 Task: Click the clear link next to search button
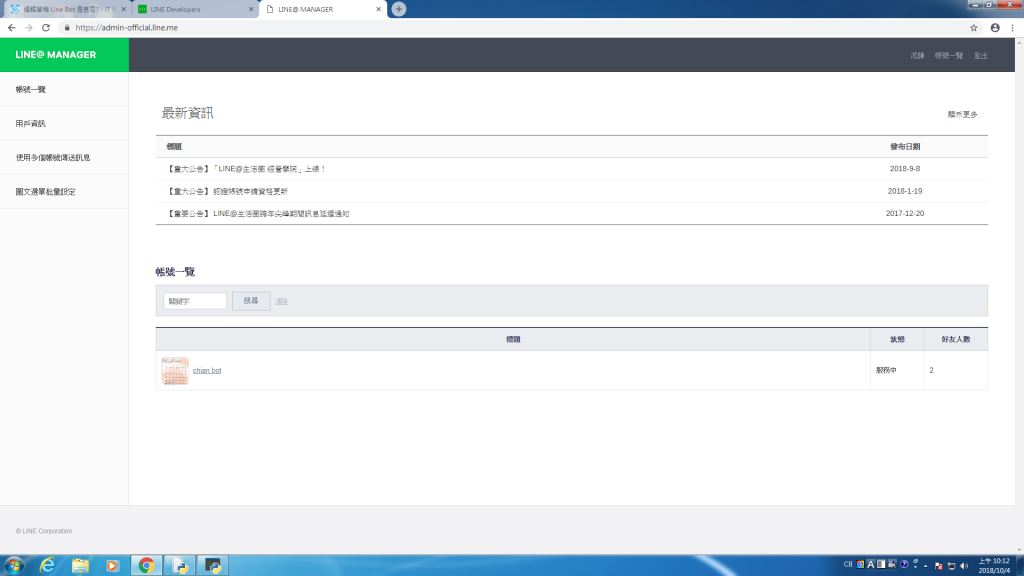(x=281, y=302)
